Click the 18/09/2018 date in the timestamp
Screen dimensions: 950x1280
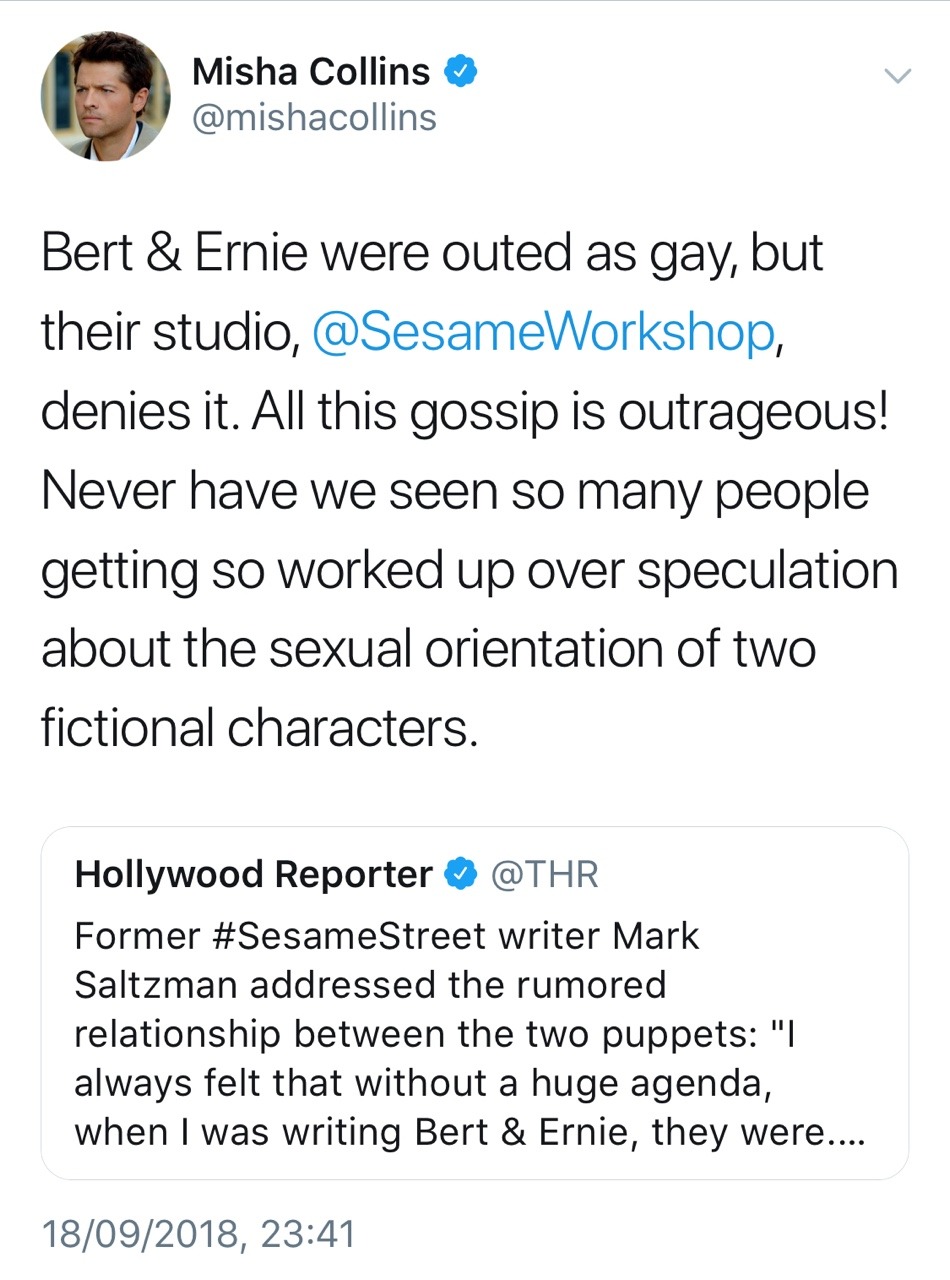coord(142,1233)
